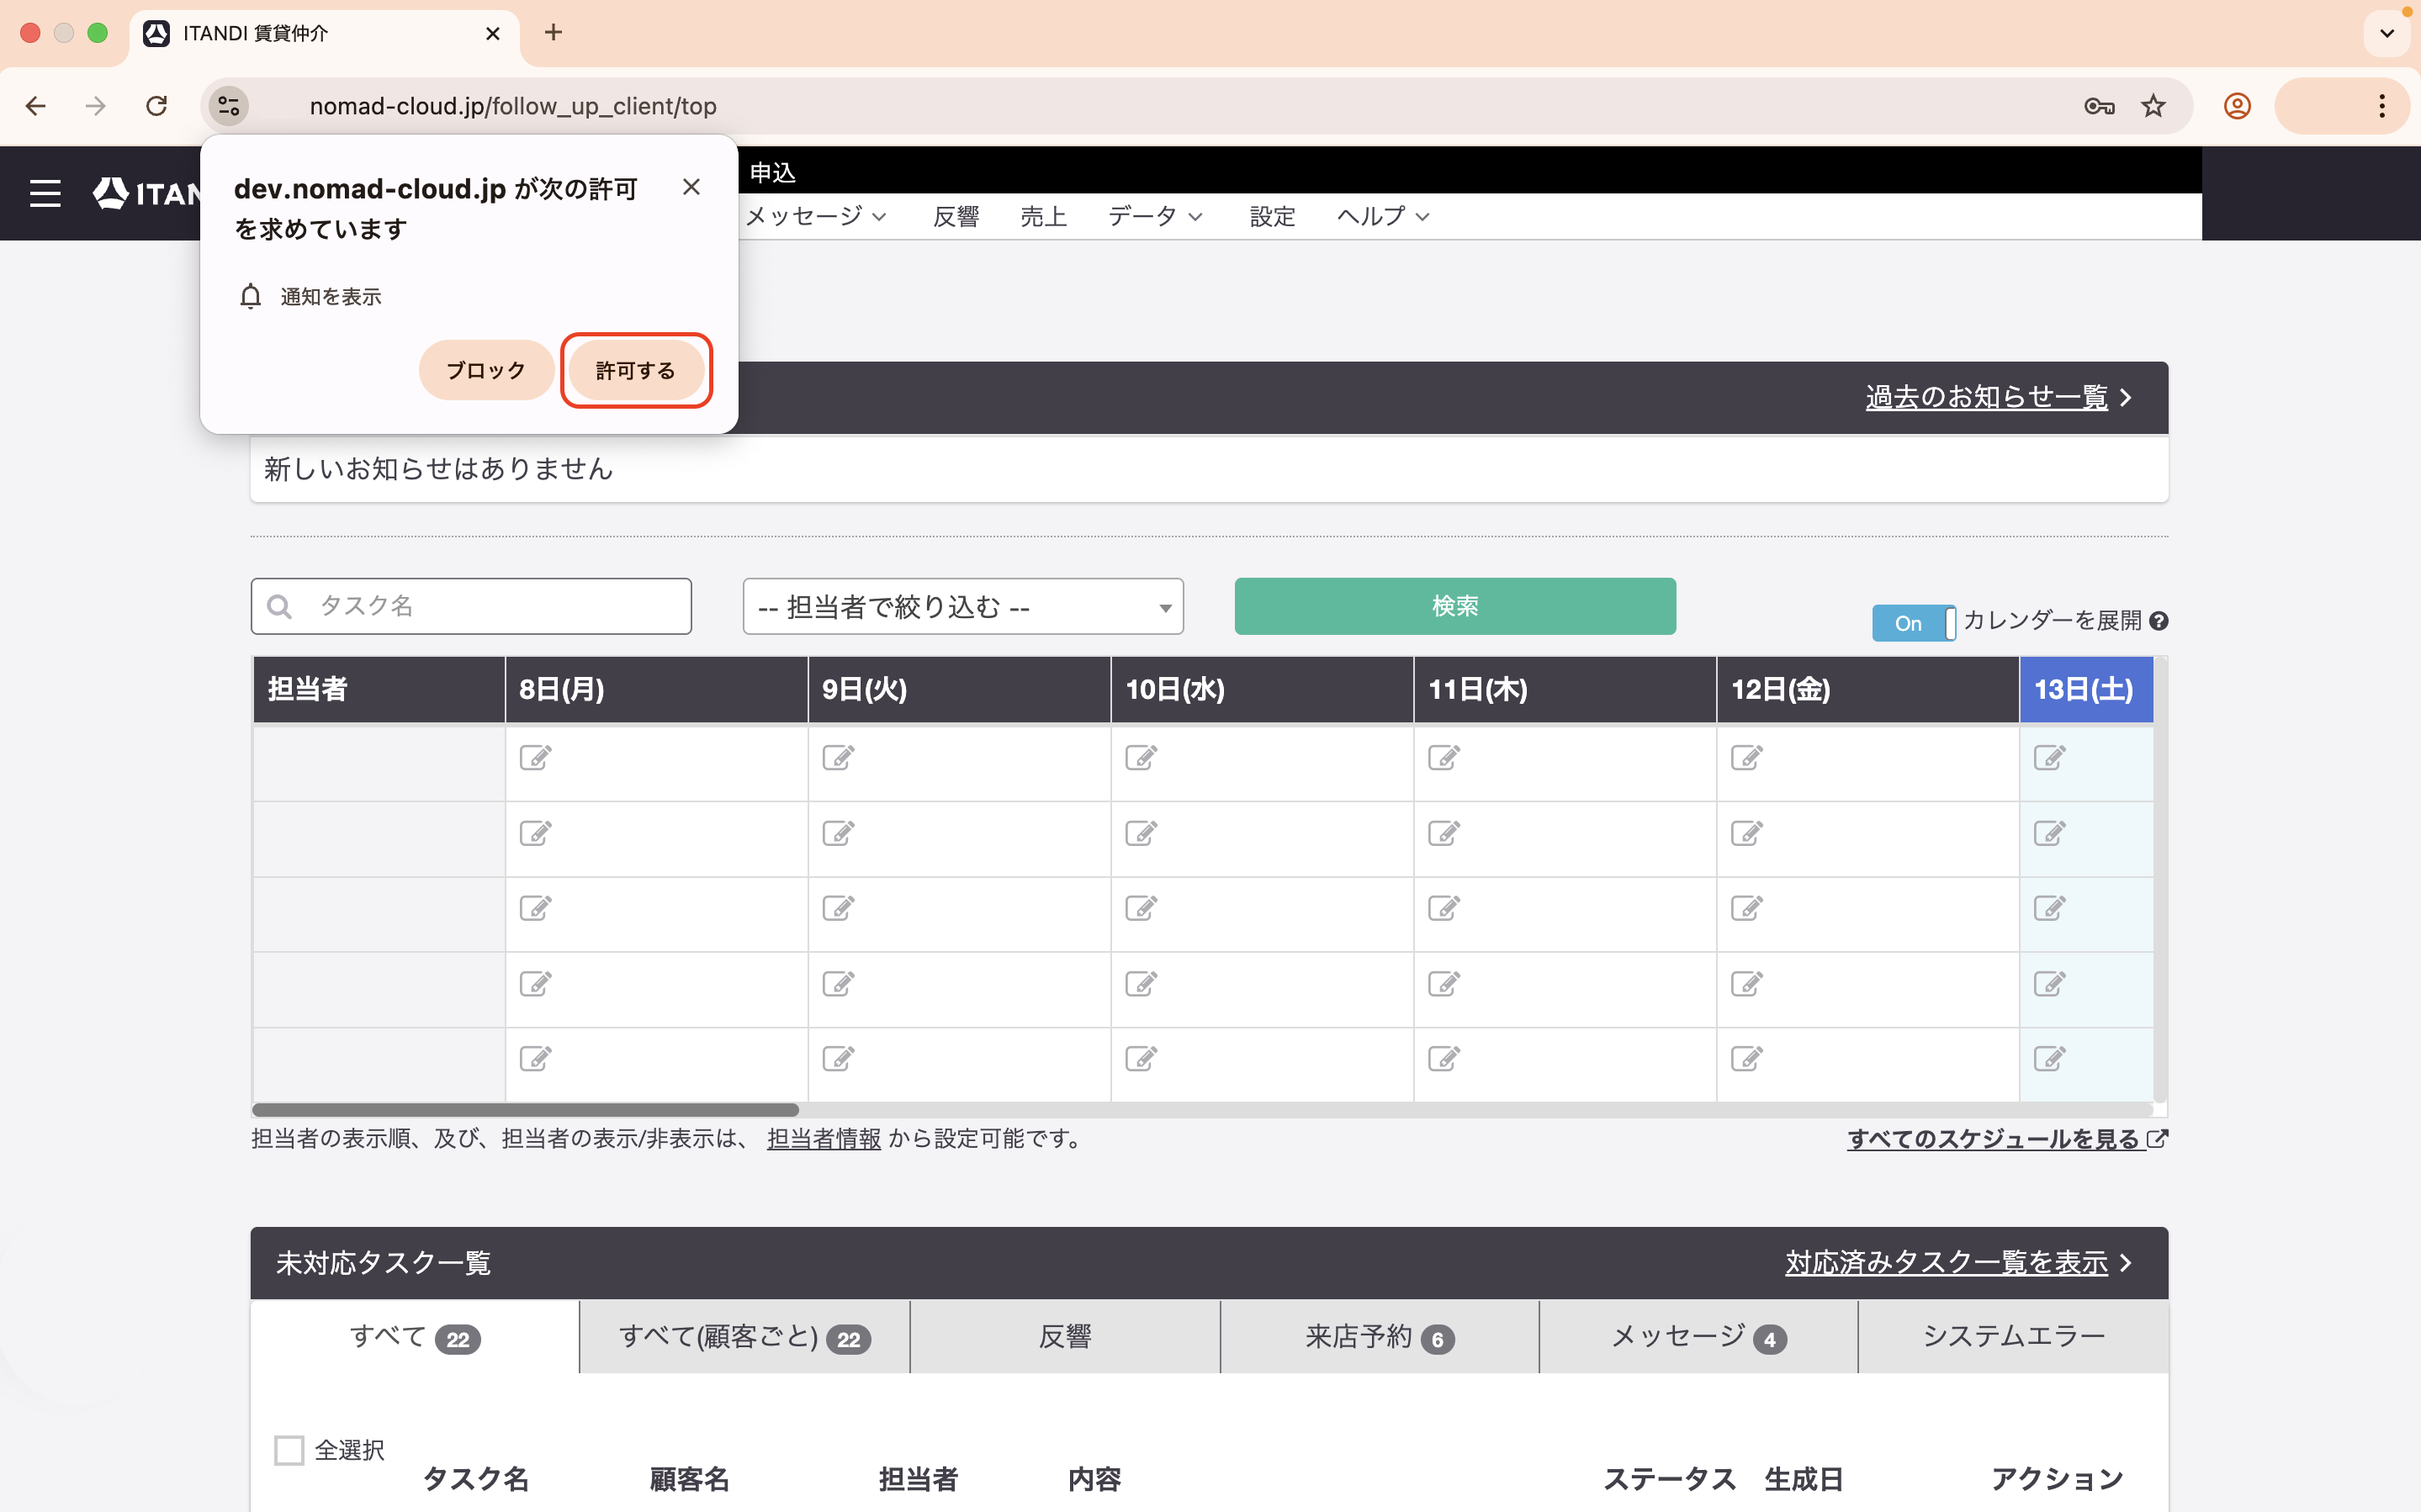Open a new browser tab
The image size is (2421, 1512).
point(553,33)
